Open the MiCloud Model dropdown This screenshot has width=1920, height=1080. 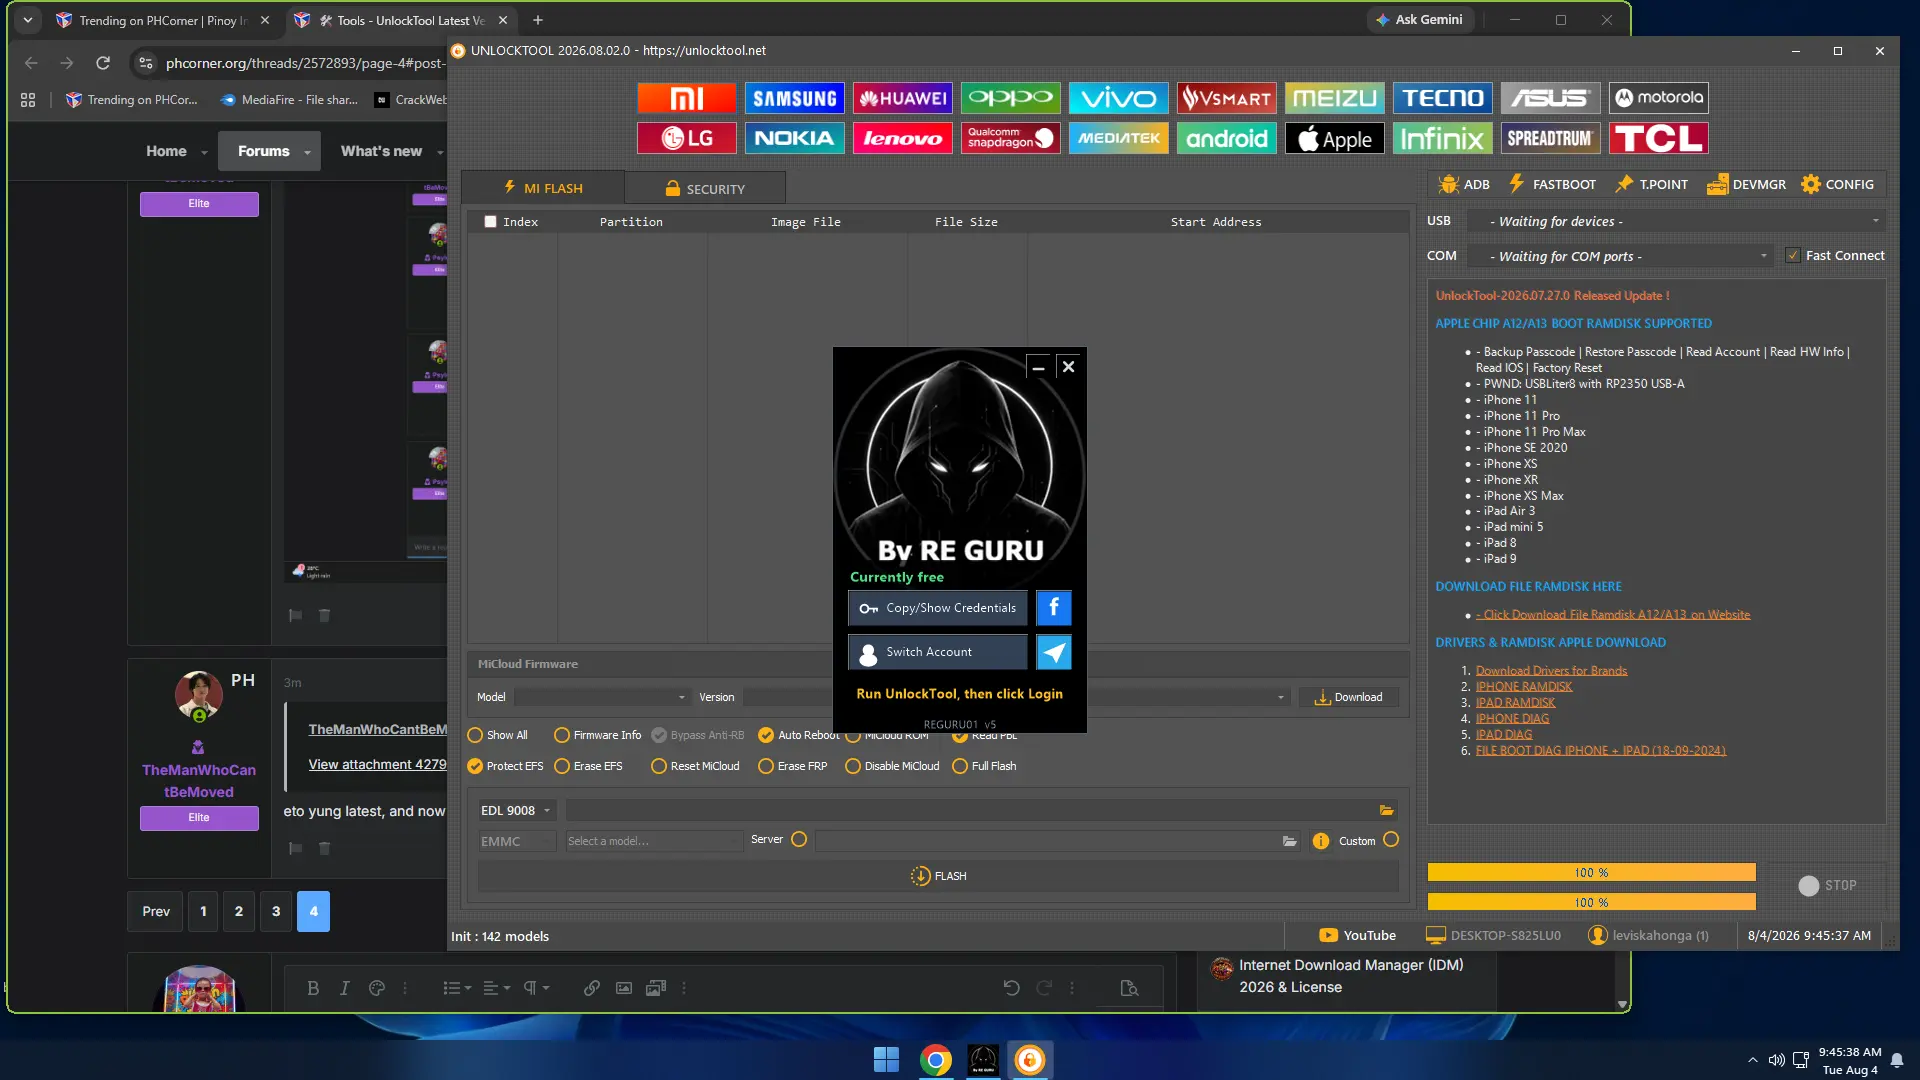(x=602, y=697)
